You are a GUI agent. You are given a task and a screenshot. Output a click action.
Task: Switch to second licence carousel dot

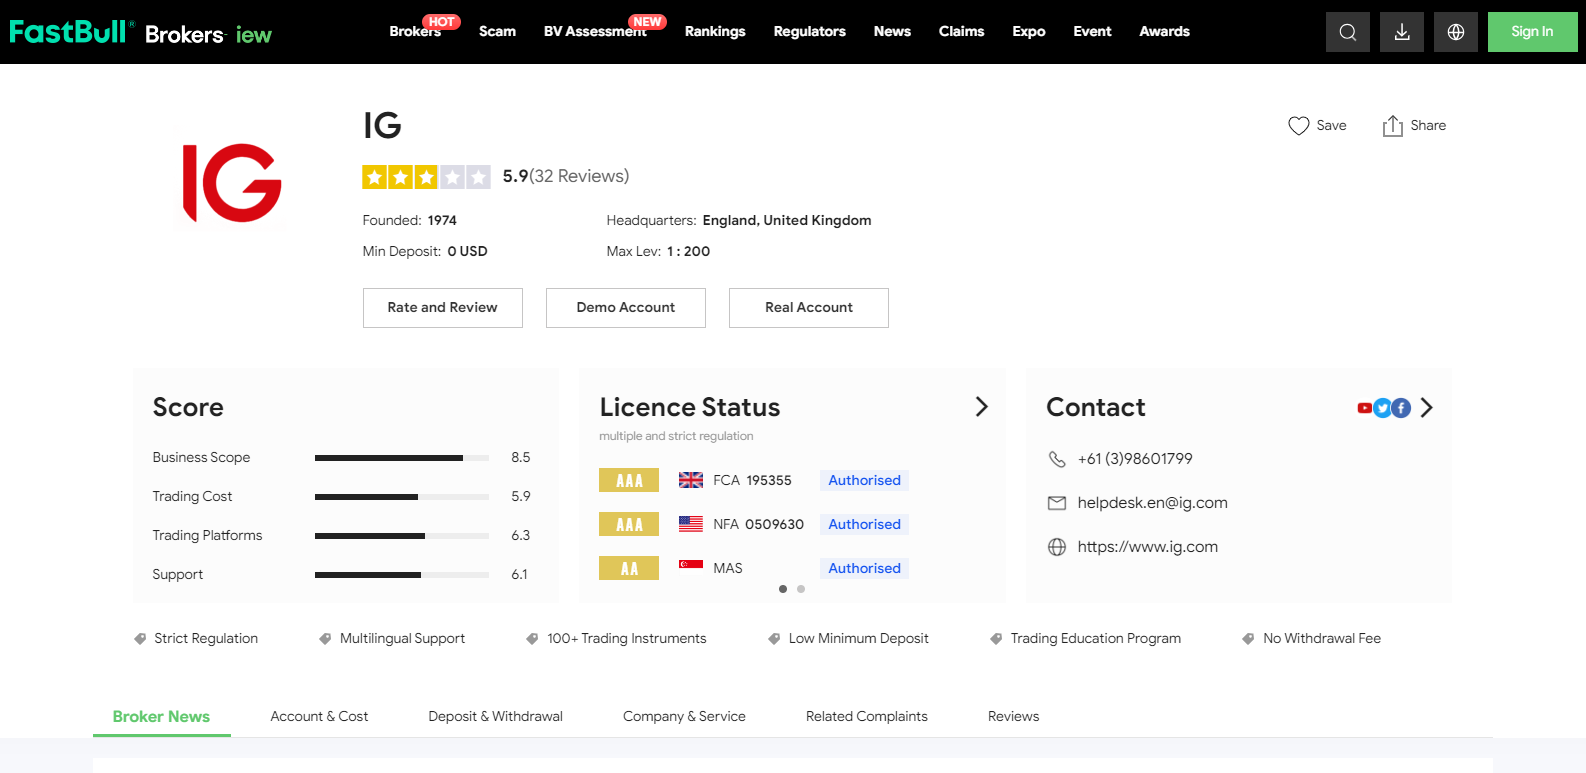click(801, 589)
